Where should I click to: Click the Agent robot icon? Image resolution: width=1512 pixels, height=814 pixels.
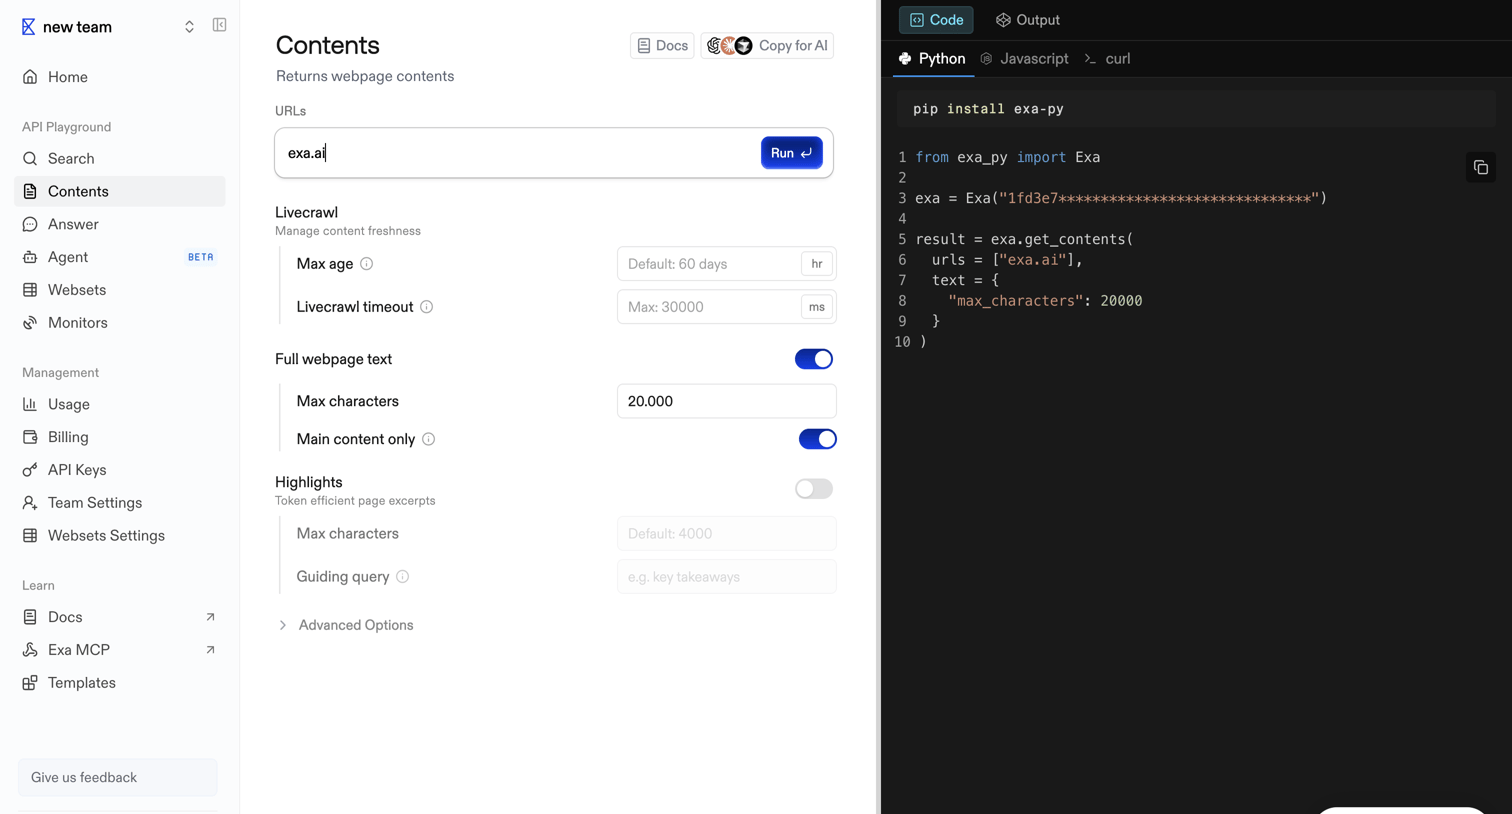30,257
